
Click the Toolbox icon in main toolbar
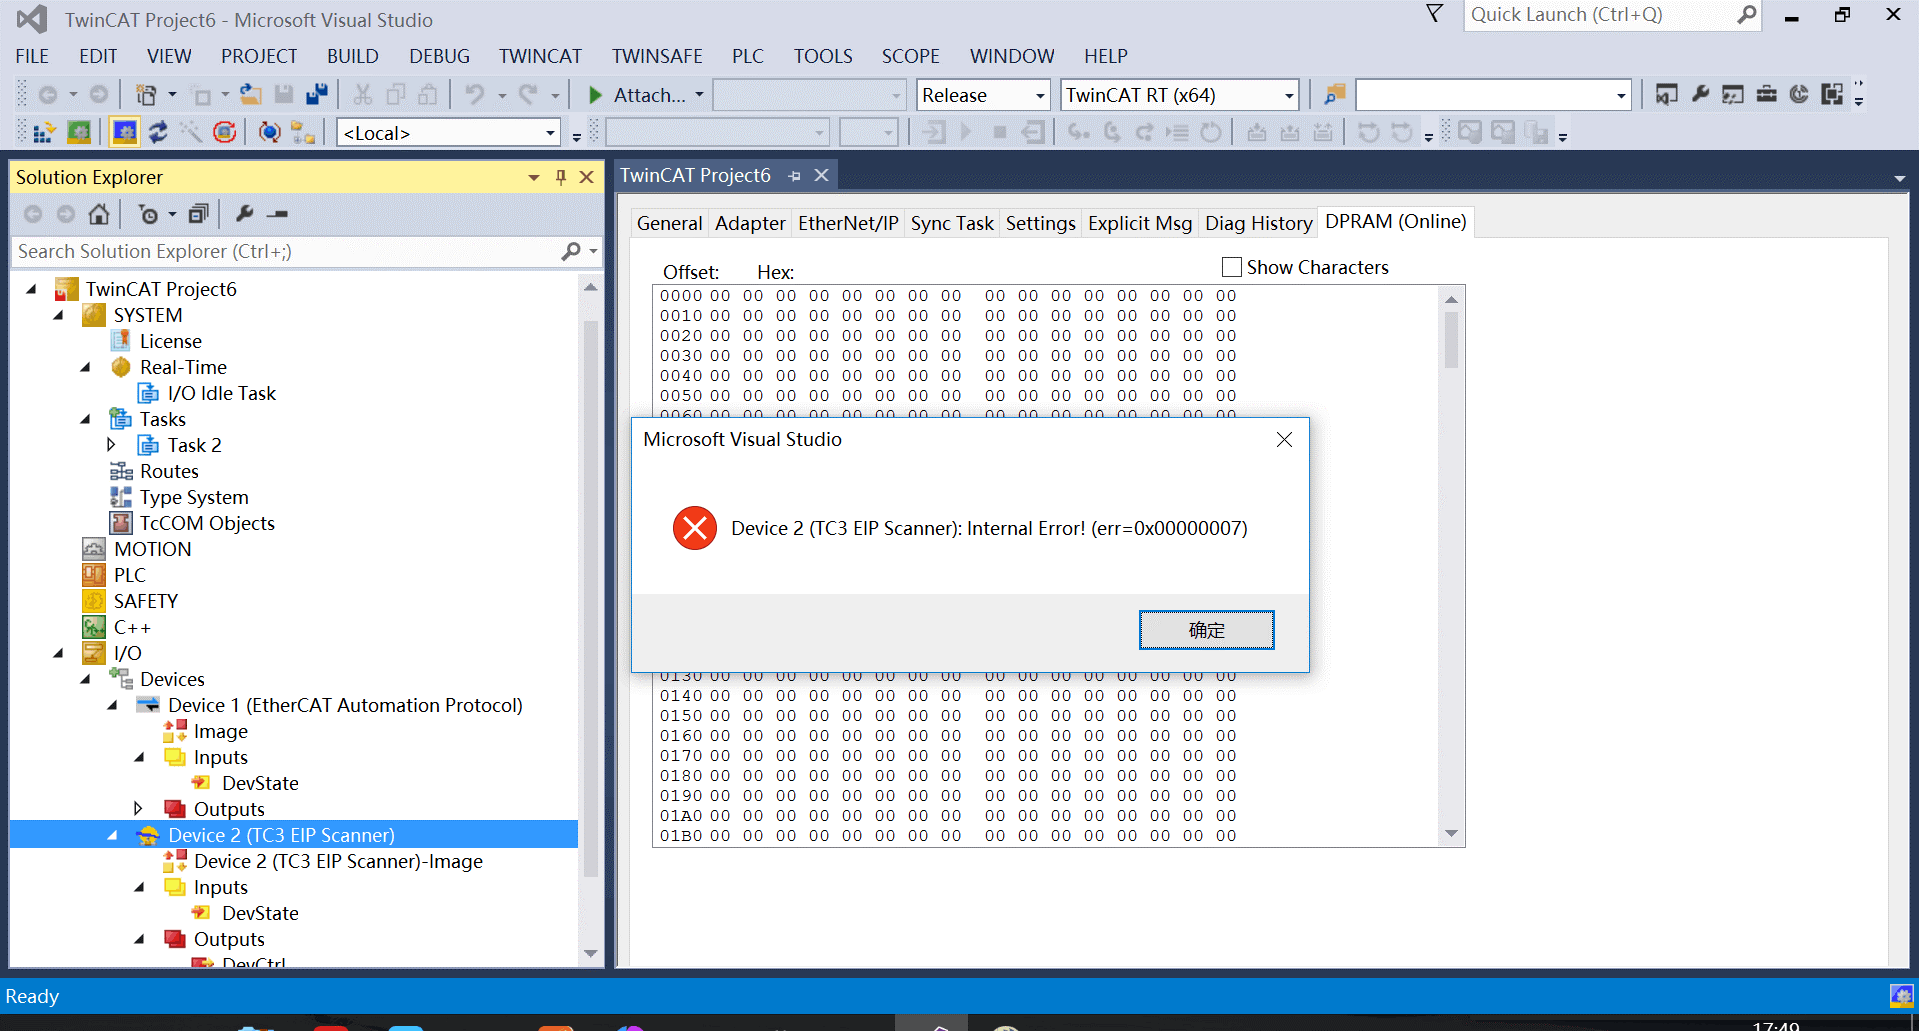point(1767,95)
